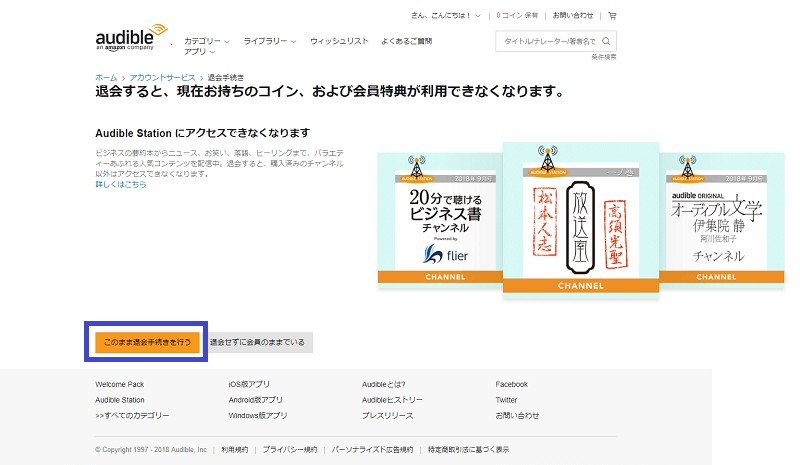
Task: Open 利用規約 in footer
Action: click(x=235, y=450)
